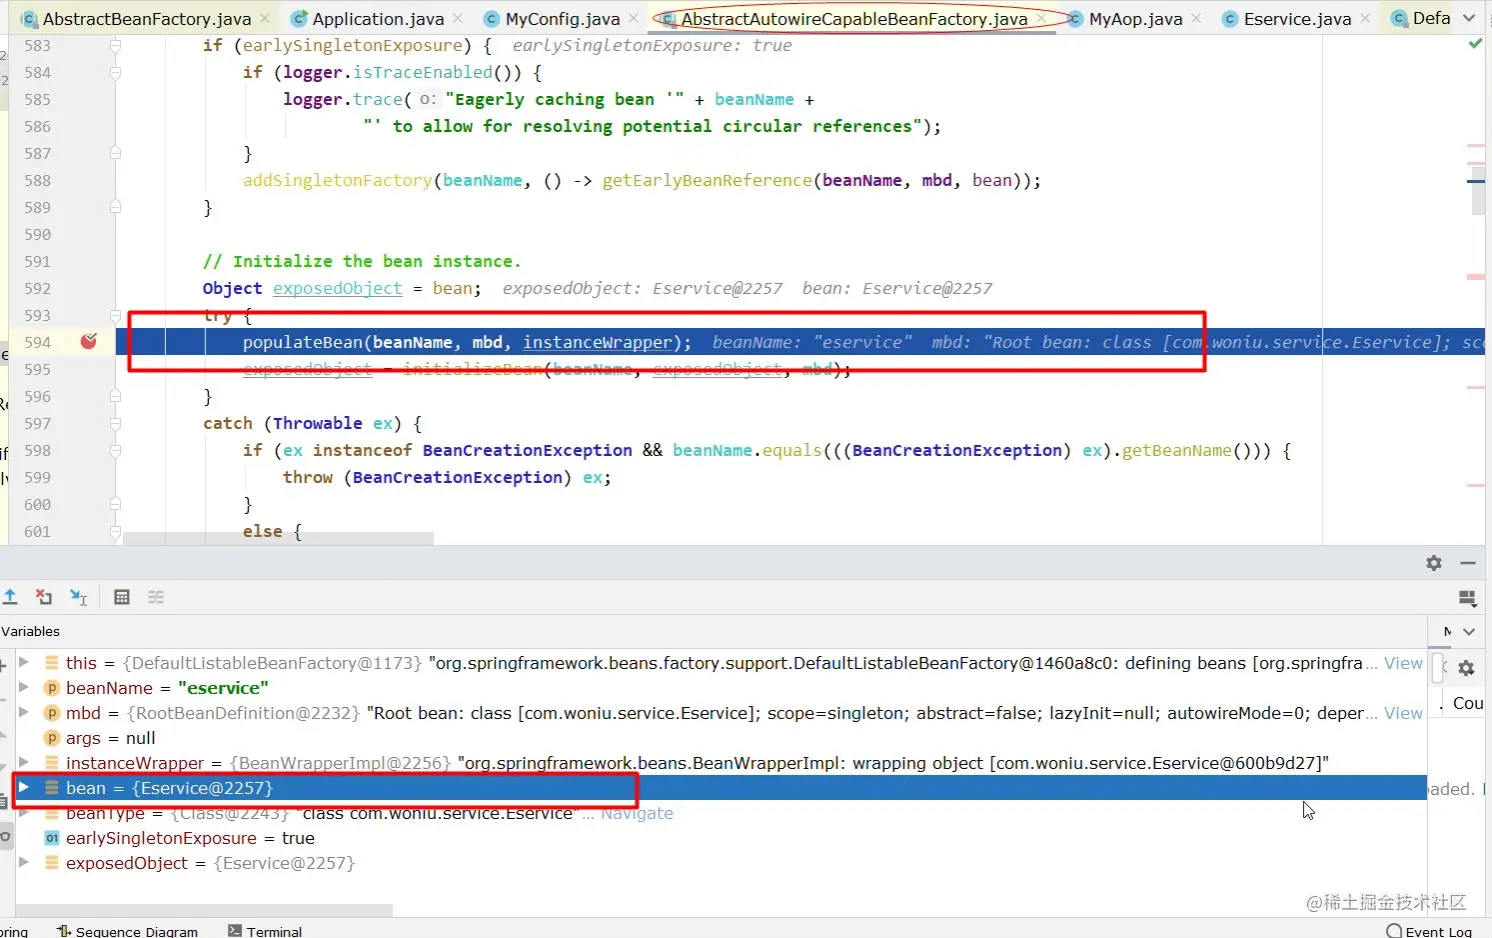Click the Variables panel horizontal scrollbar
Image resolution: width=1492 pixels, height=938 pixels.
[x=204, y=910]
